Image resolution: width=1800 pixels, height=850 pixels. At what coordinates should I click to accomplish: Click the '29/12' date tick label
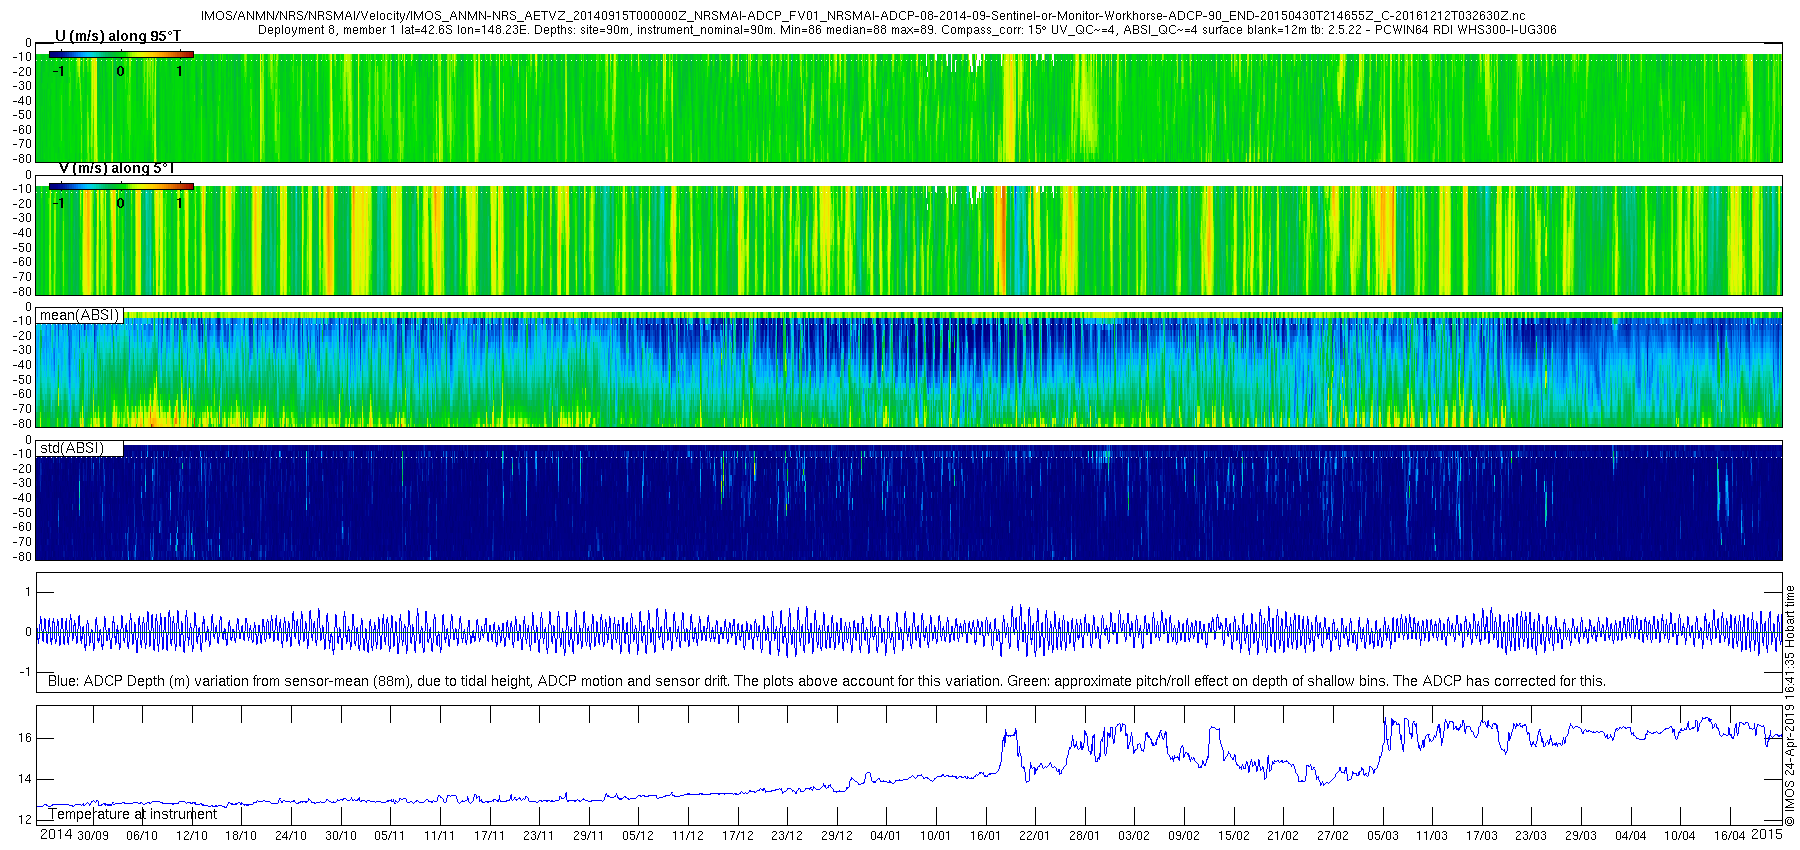tap(837, 836)
